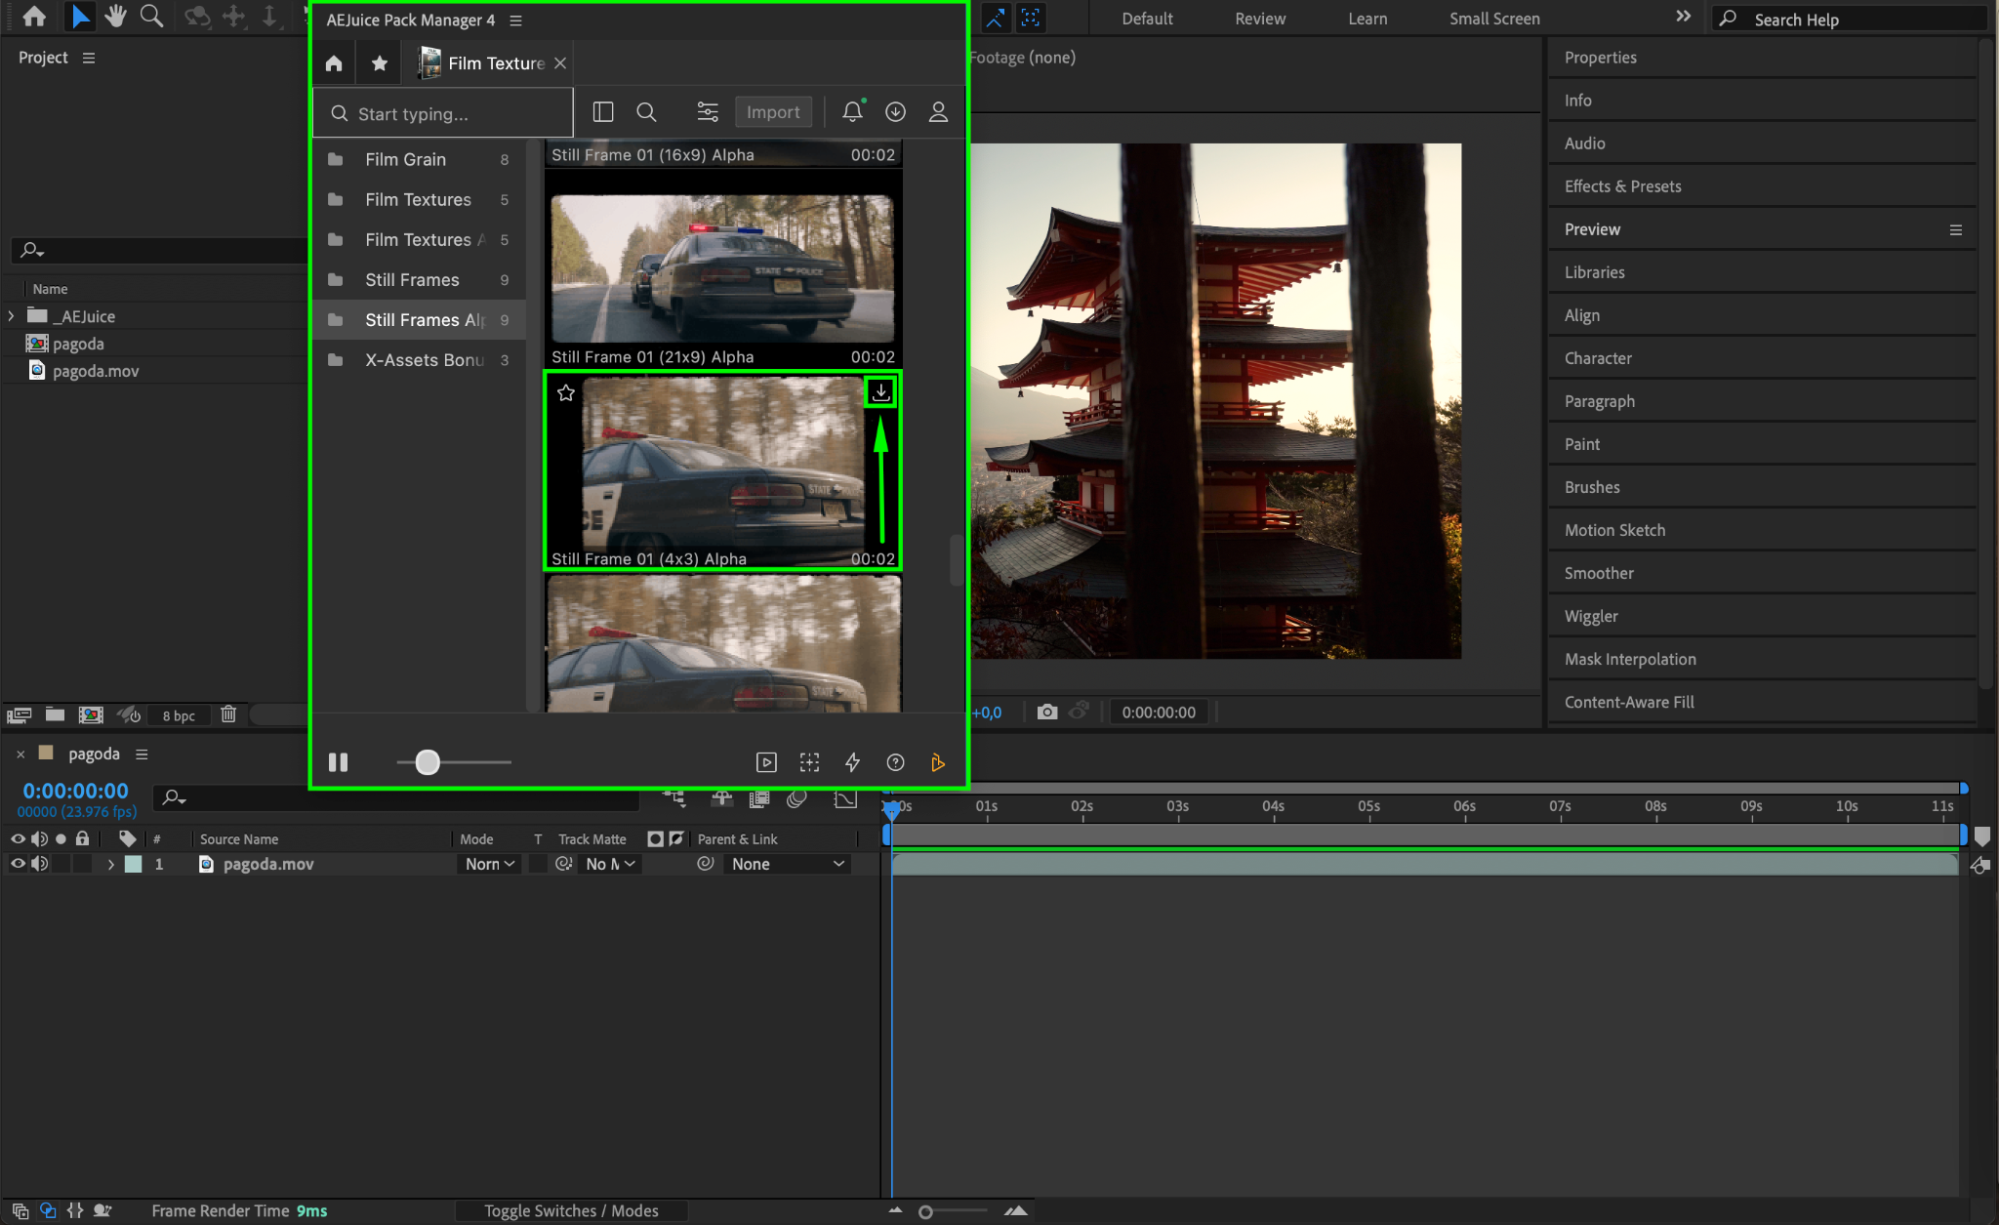Image resolution: width=1999 pixels, height=1225 pixels.
Task: Mute audio of pagoda.mov layer
Action: click(40, 863)
